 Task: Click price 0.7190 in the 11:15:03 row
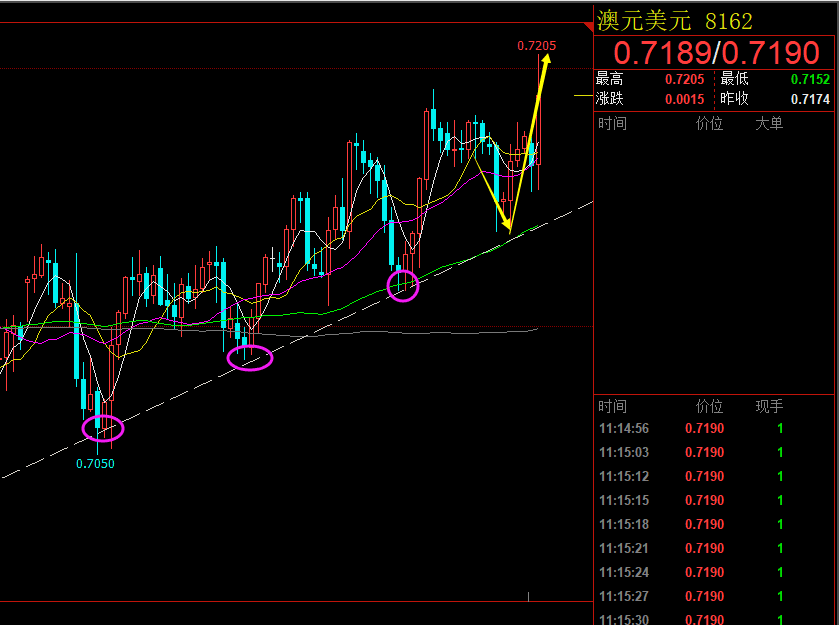click(705, 453)
